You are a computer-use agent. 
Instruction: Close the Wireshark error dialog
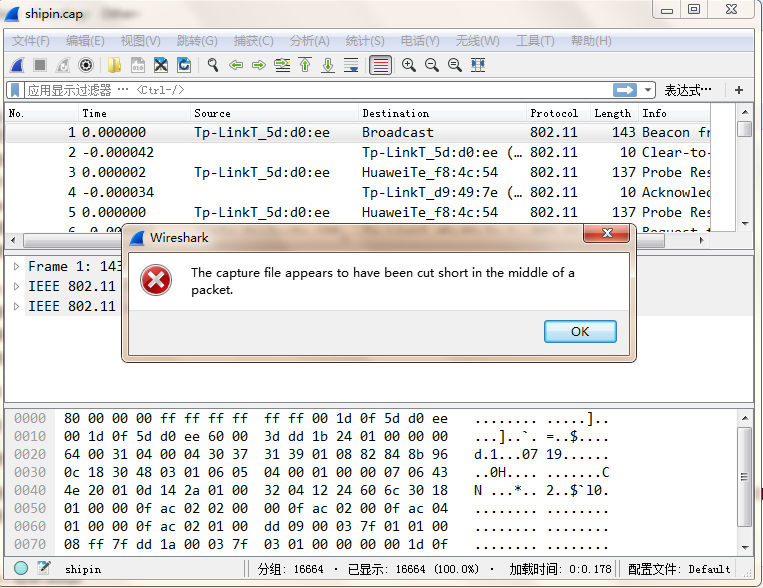click(x=607, y=233)
